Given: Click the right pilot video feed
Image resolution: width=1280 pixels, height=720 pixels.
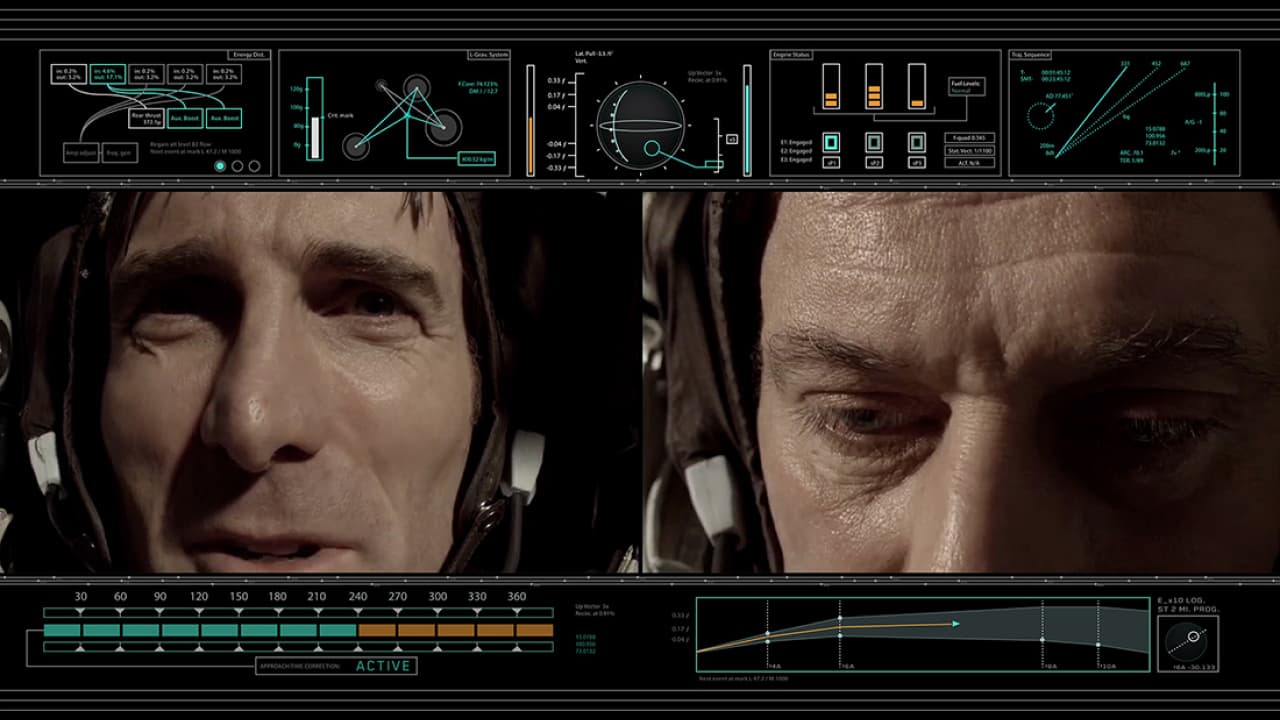Looking at the screenshot, I should click(x=961, y=382).
